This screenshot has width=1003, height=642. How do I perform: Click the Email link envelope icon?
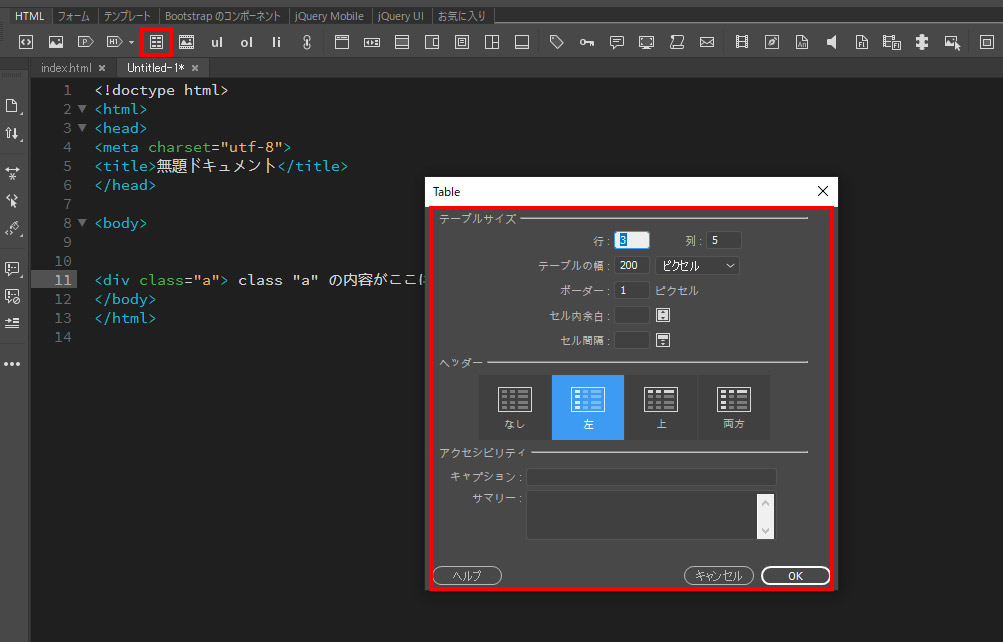(x=707, y=42)
